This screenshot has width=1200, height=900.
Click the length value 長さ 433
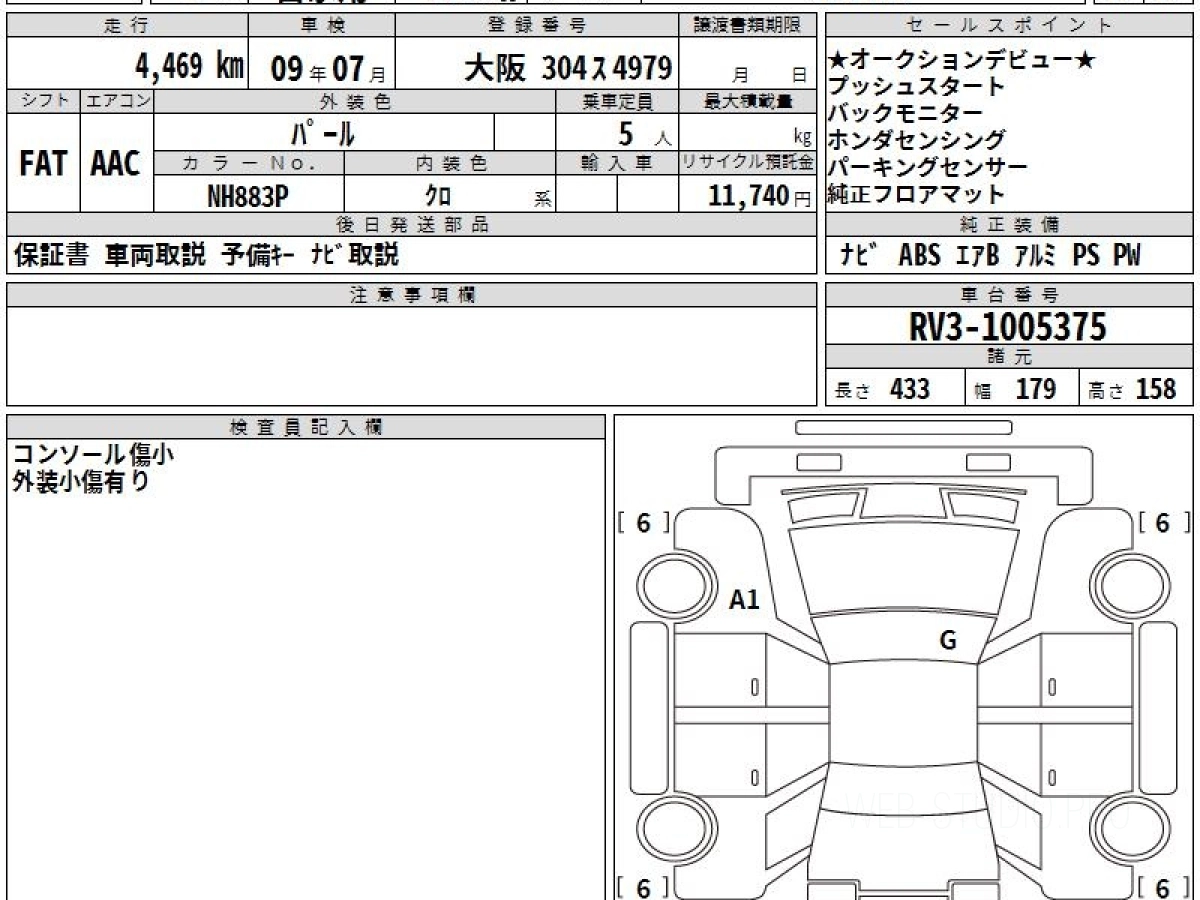(882, 389)
